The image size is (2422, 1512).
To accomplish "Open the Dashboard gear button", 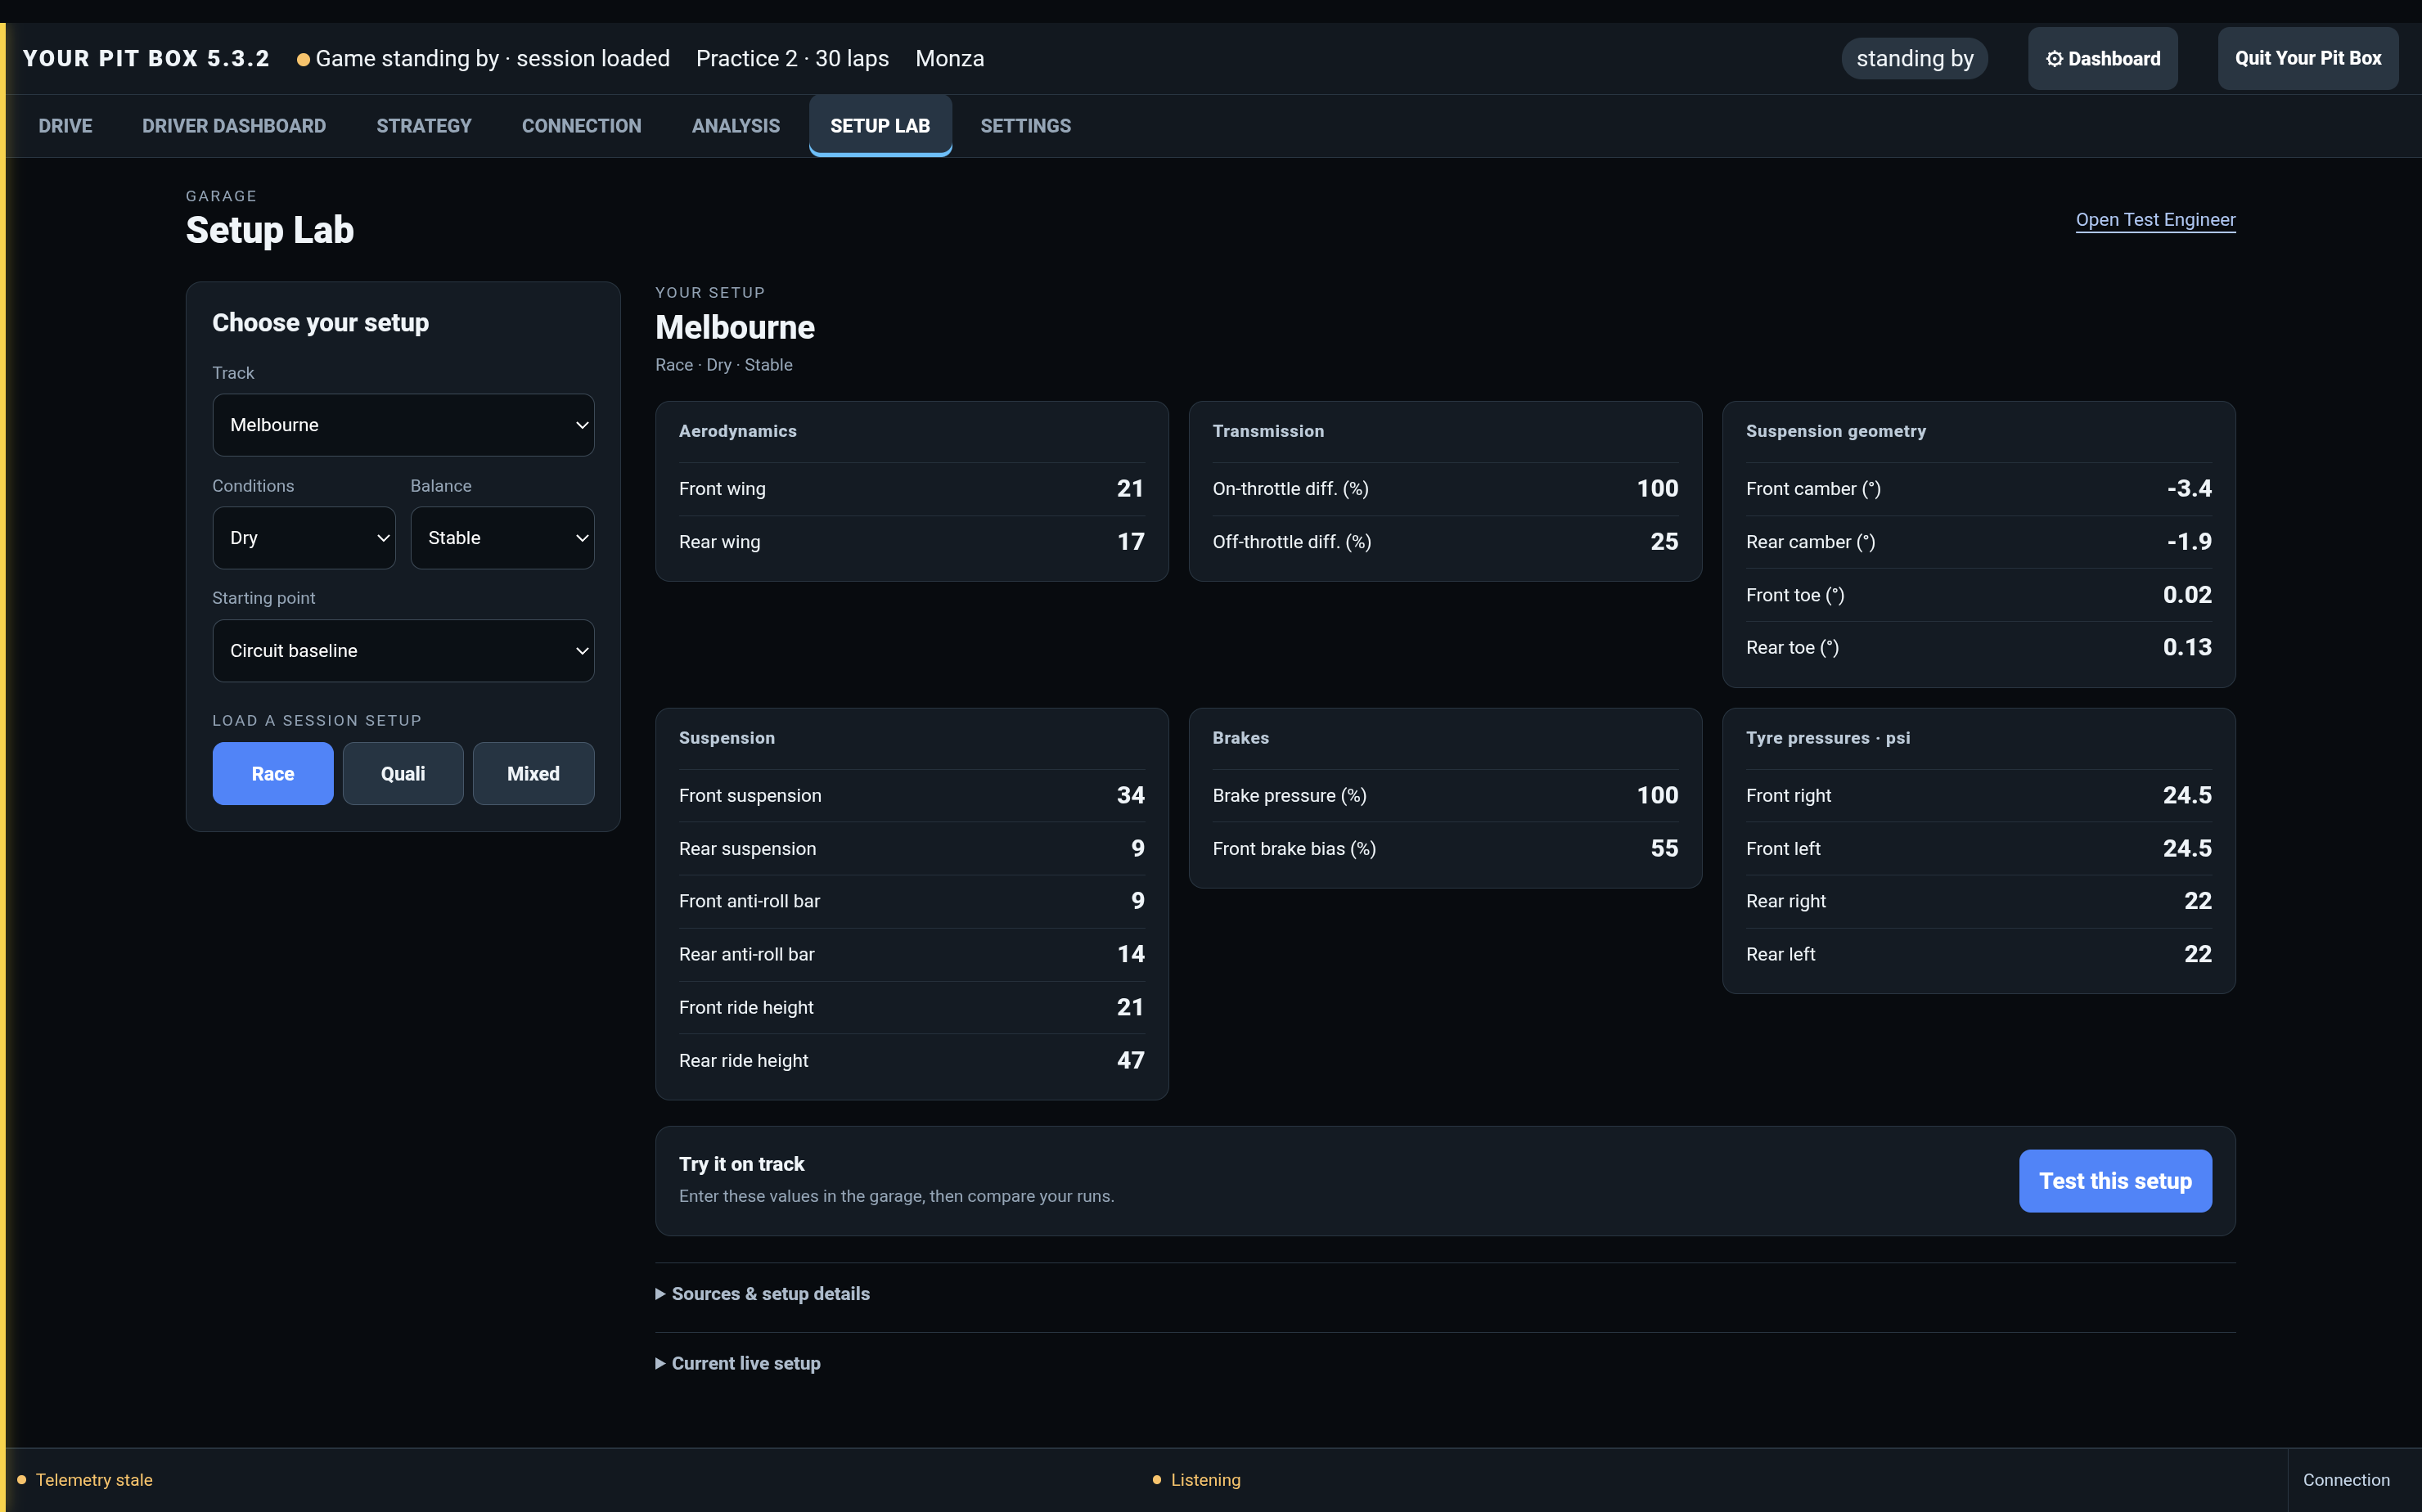I will click(2102, 59).
